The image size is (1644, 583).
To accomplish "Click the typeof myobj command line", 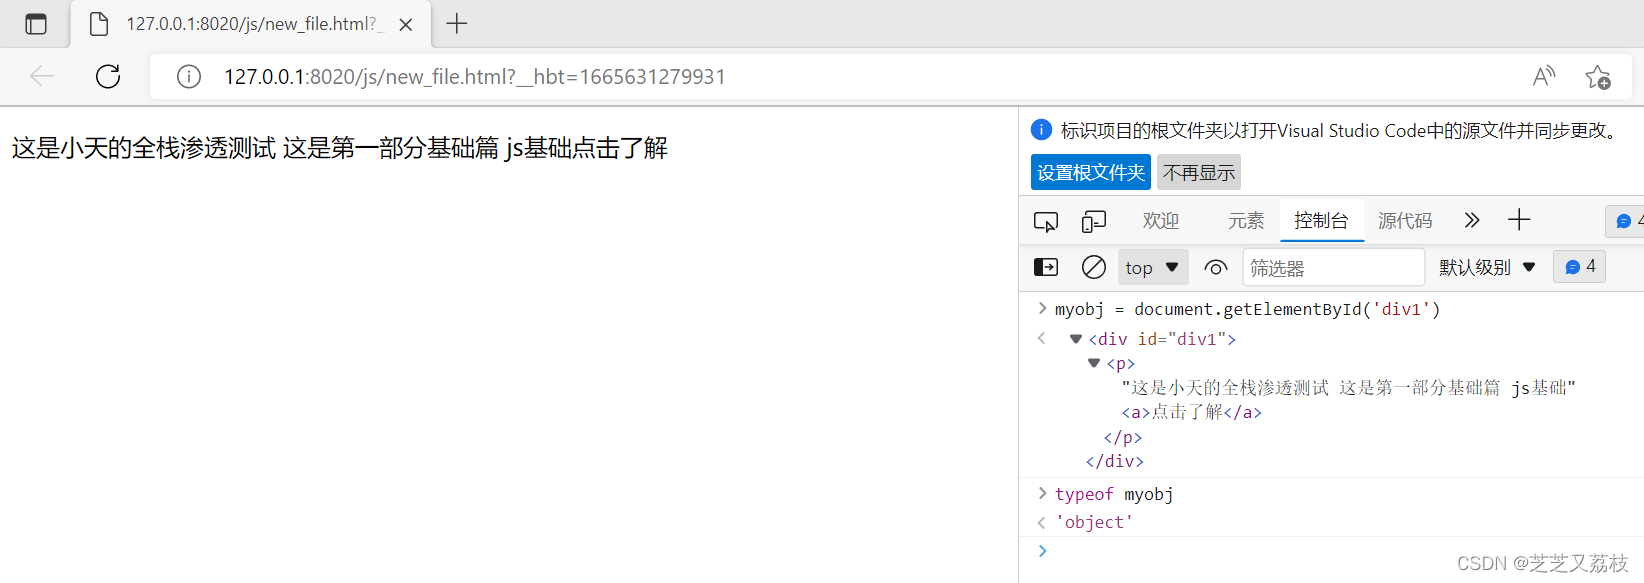I will (x=1114, y=494).
